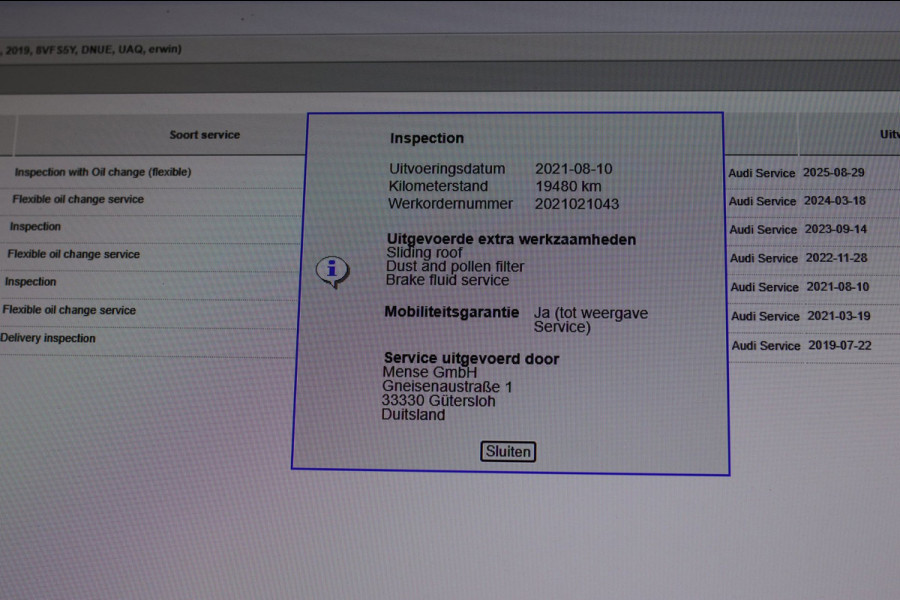This screenshot has width=900, height=600.
Task: Select the date 2022-11-28 in the table
Action: point(836,257)
